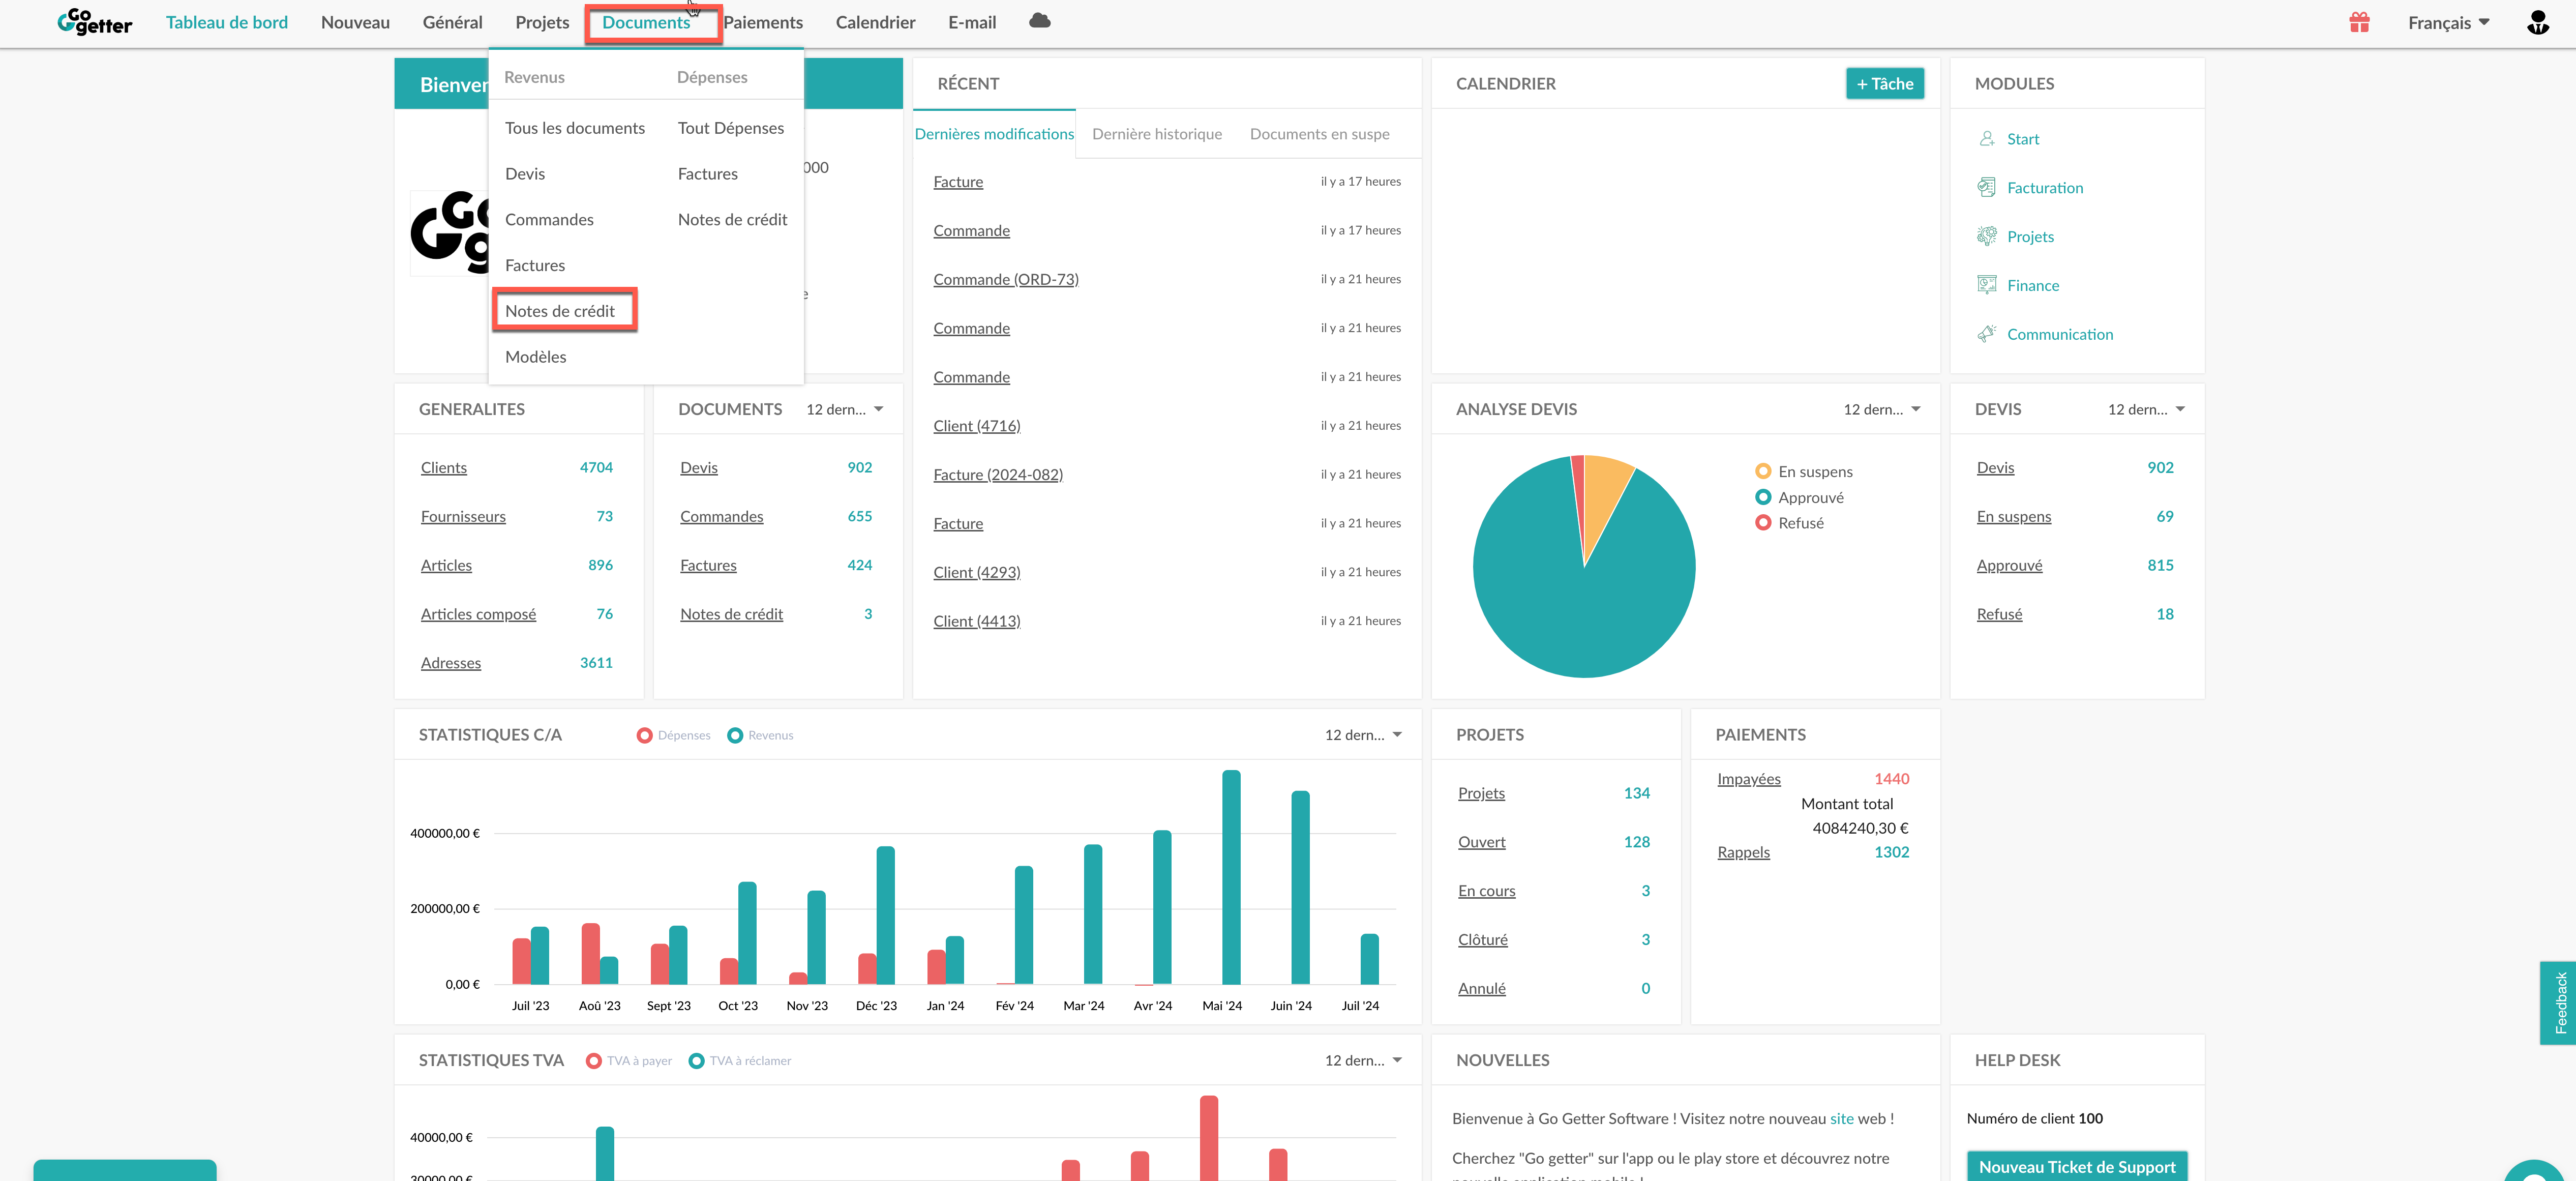Screen dimensions: 2576x1181
Task: Toggle the Dépenses series in Statistiques C/A
Action: [674, 736]
